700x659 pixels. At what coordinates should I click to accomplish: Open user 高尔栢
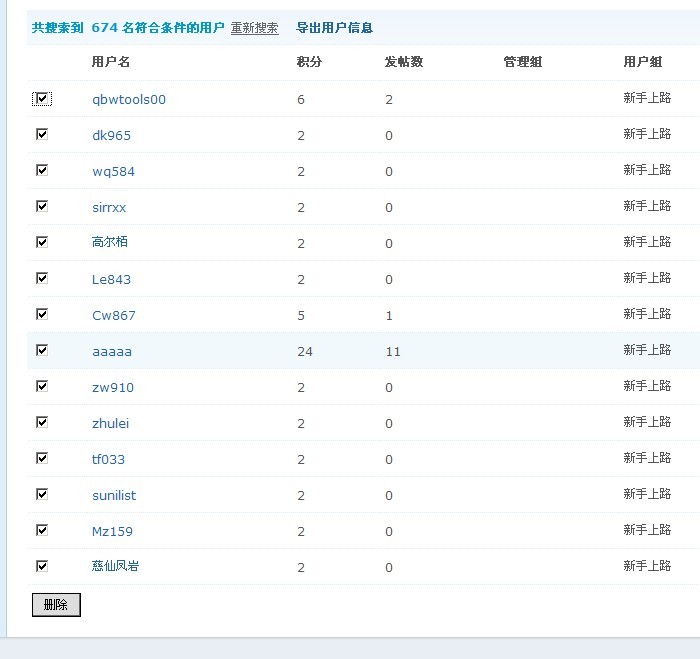pos(110,242)
